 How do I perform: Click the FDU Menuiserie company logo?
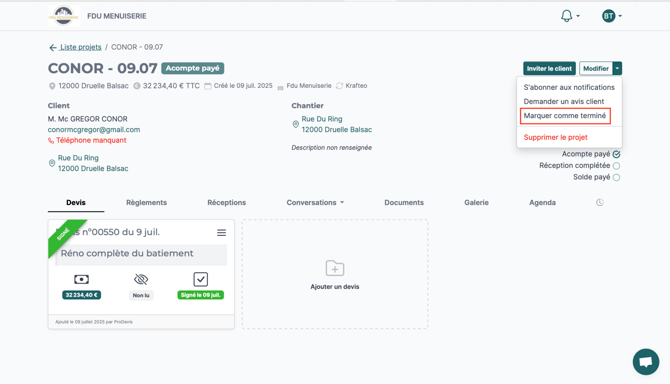(x=64, y=16)
